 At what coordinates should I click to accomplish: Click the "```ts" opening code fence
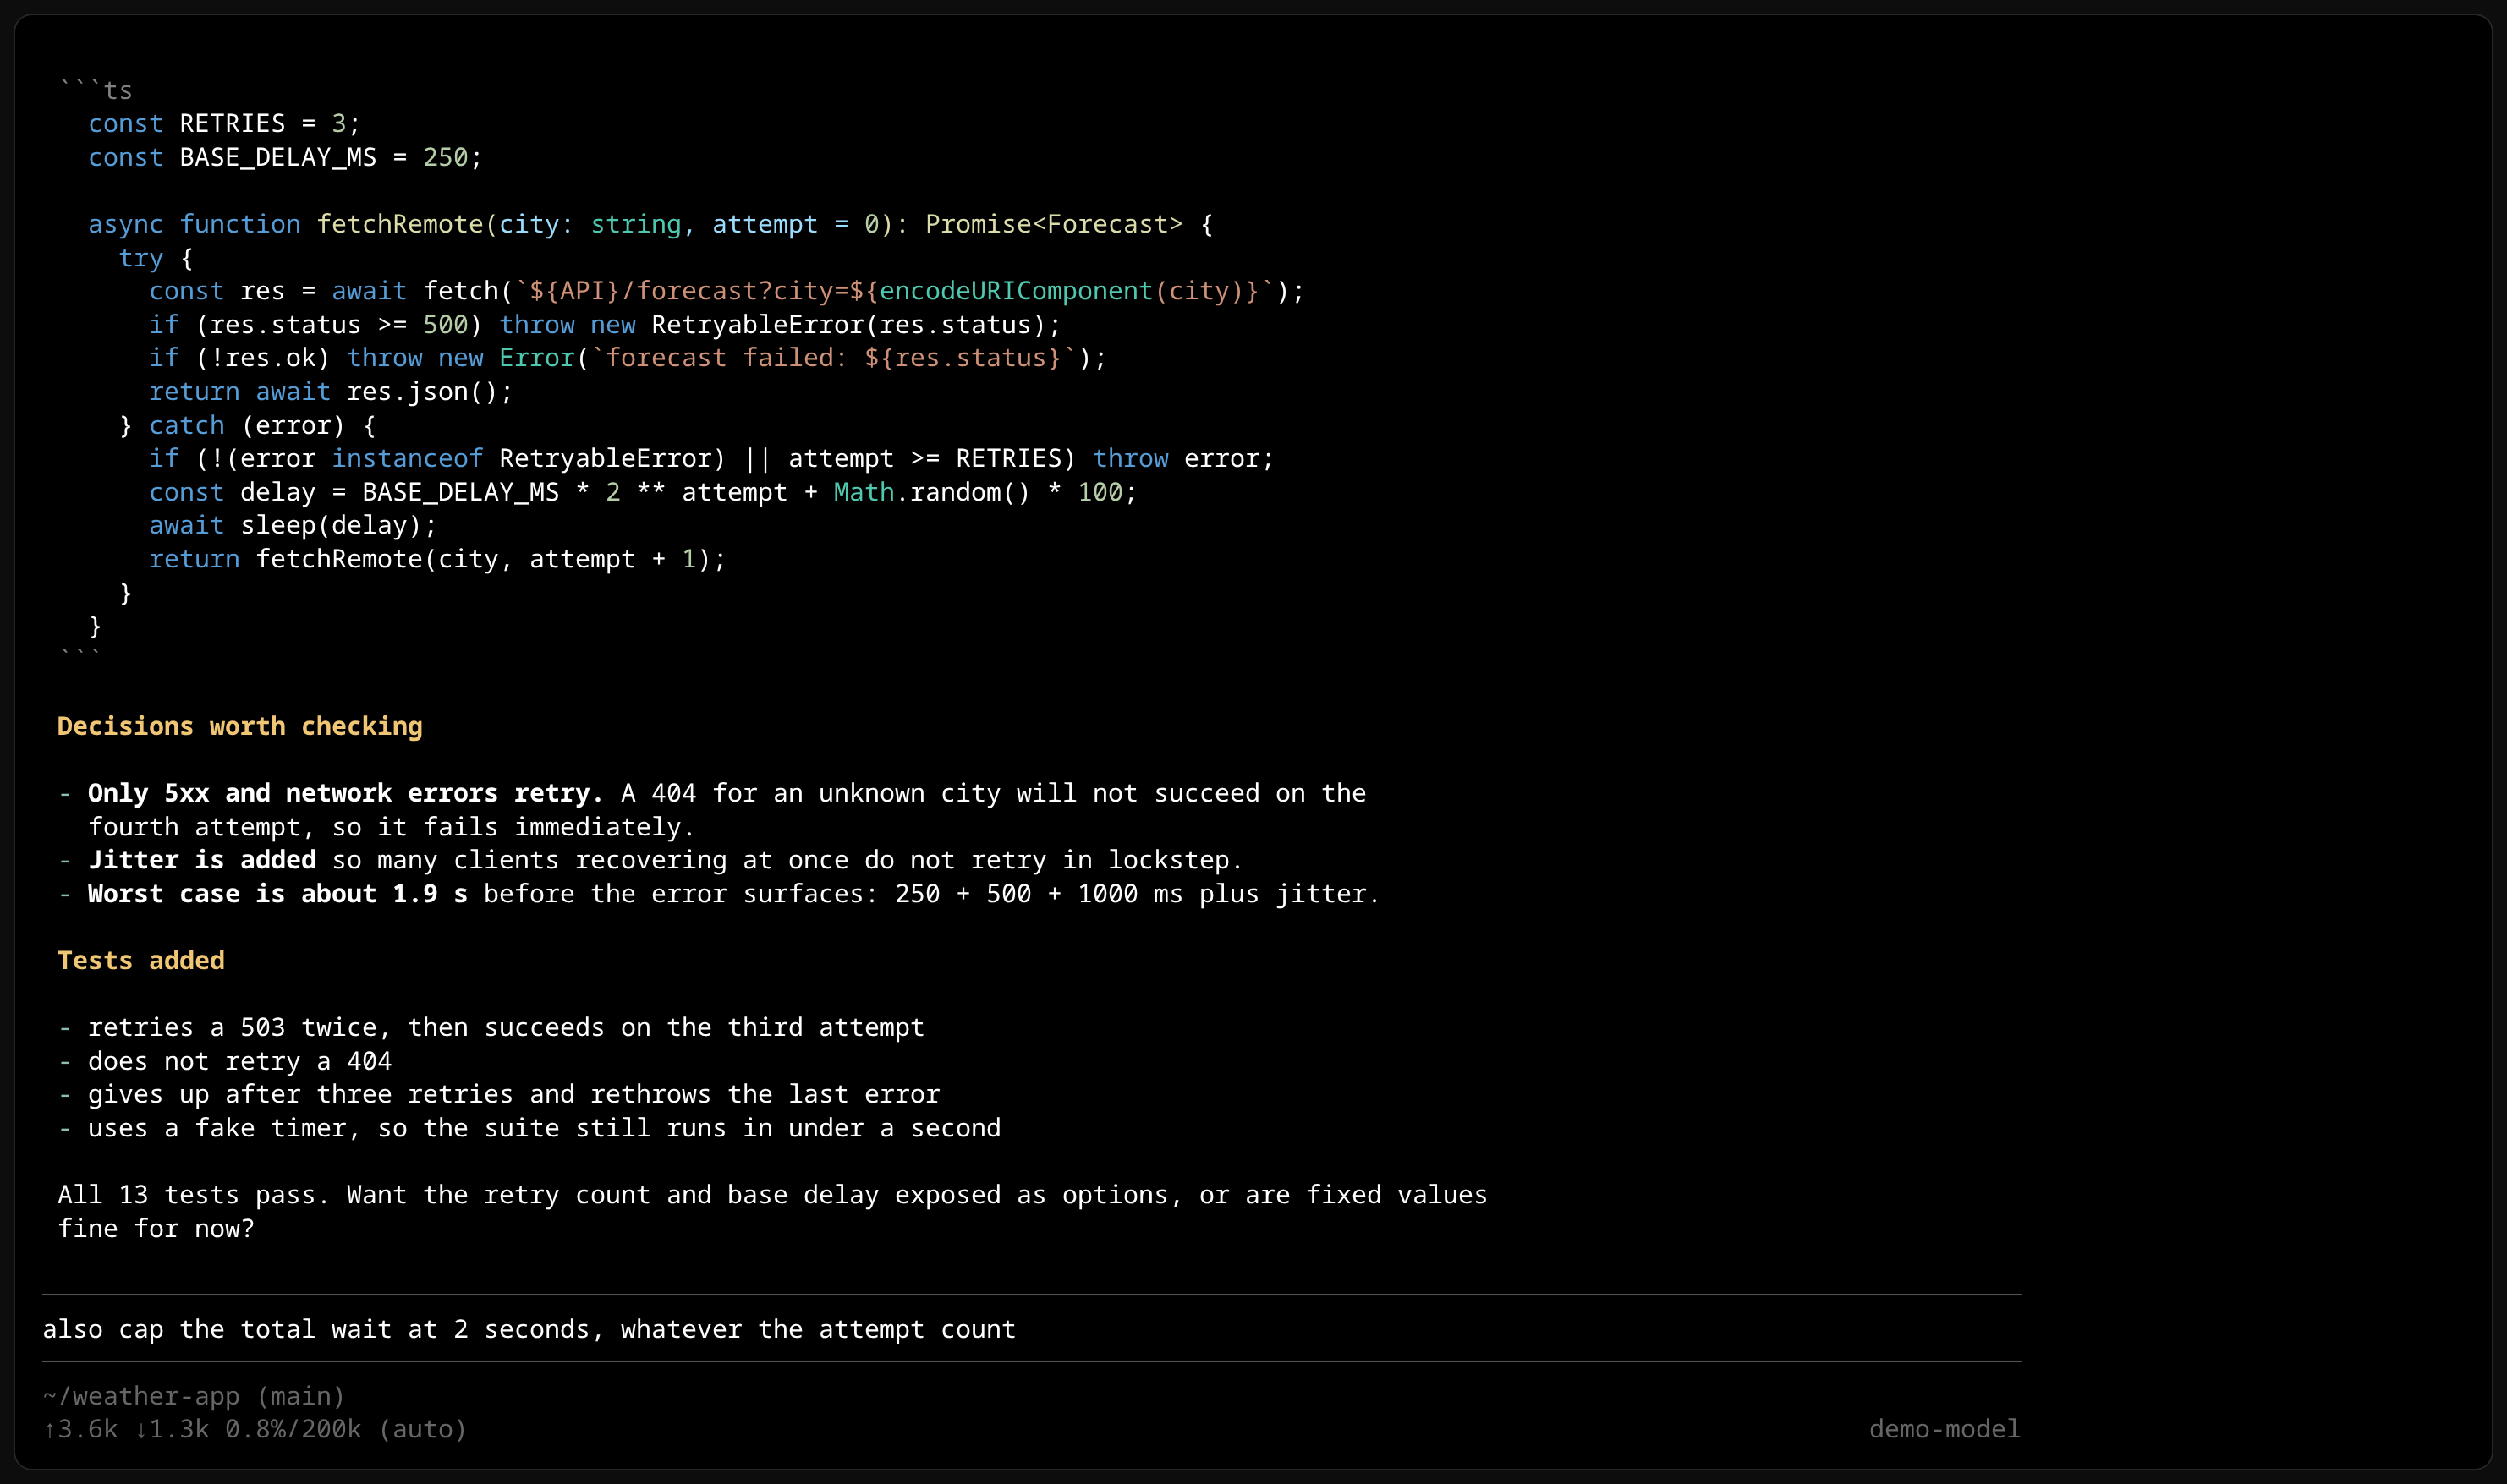pos(95,90)
